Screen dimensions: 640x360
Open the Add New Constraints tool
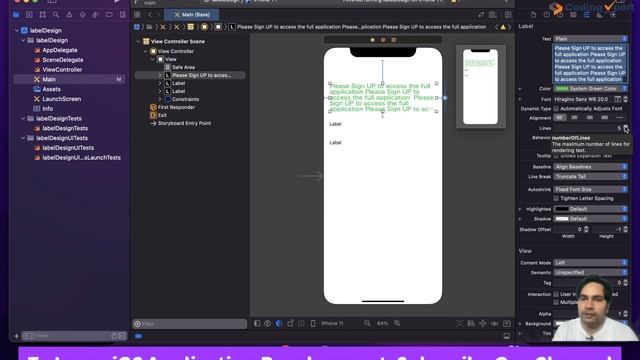483,323
